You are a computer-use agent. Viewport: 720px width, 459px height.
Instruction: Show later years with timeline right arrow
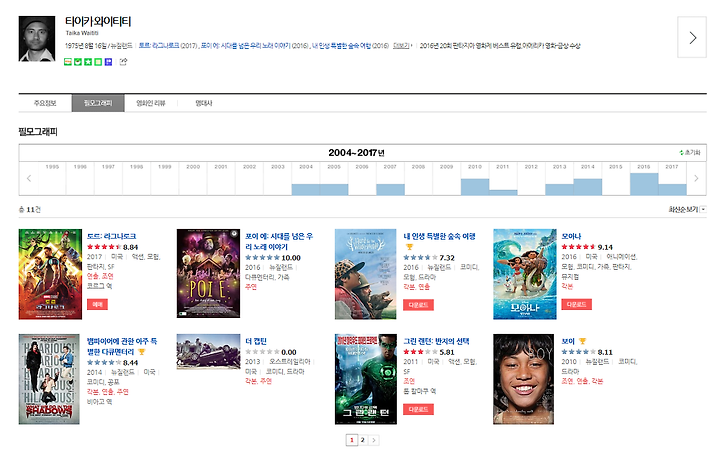click(x=696, y=178)
